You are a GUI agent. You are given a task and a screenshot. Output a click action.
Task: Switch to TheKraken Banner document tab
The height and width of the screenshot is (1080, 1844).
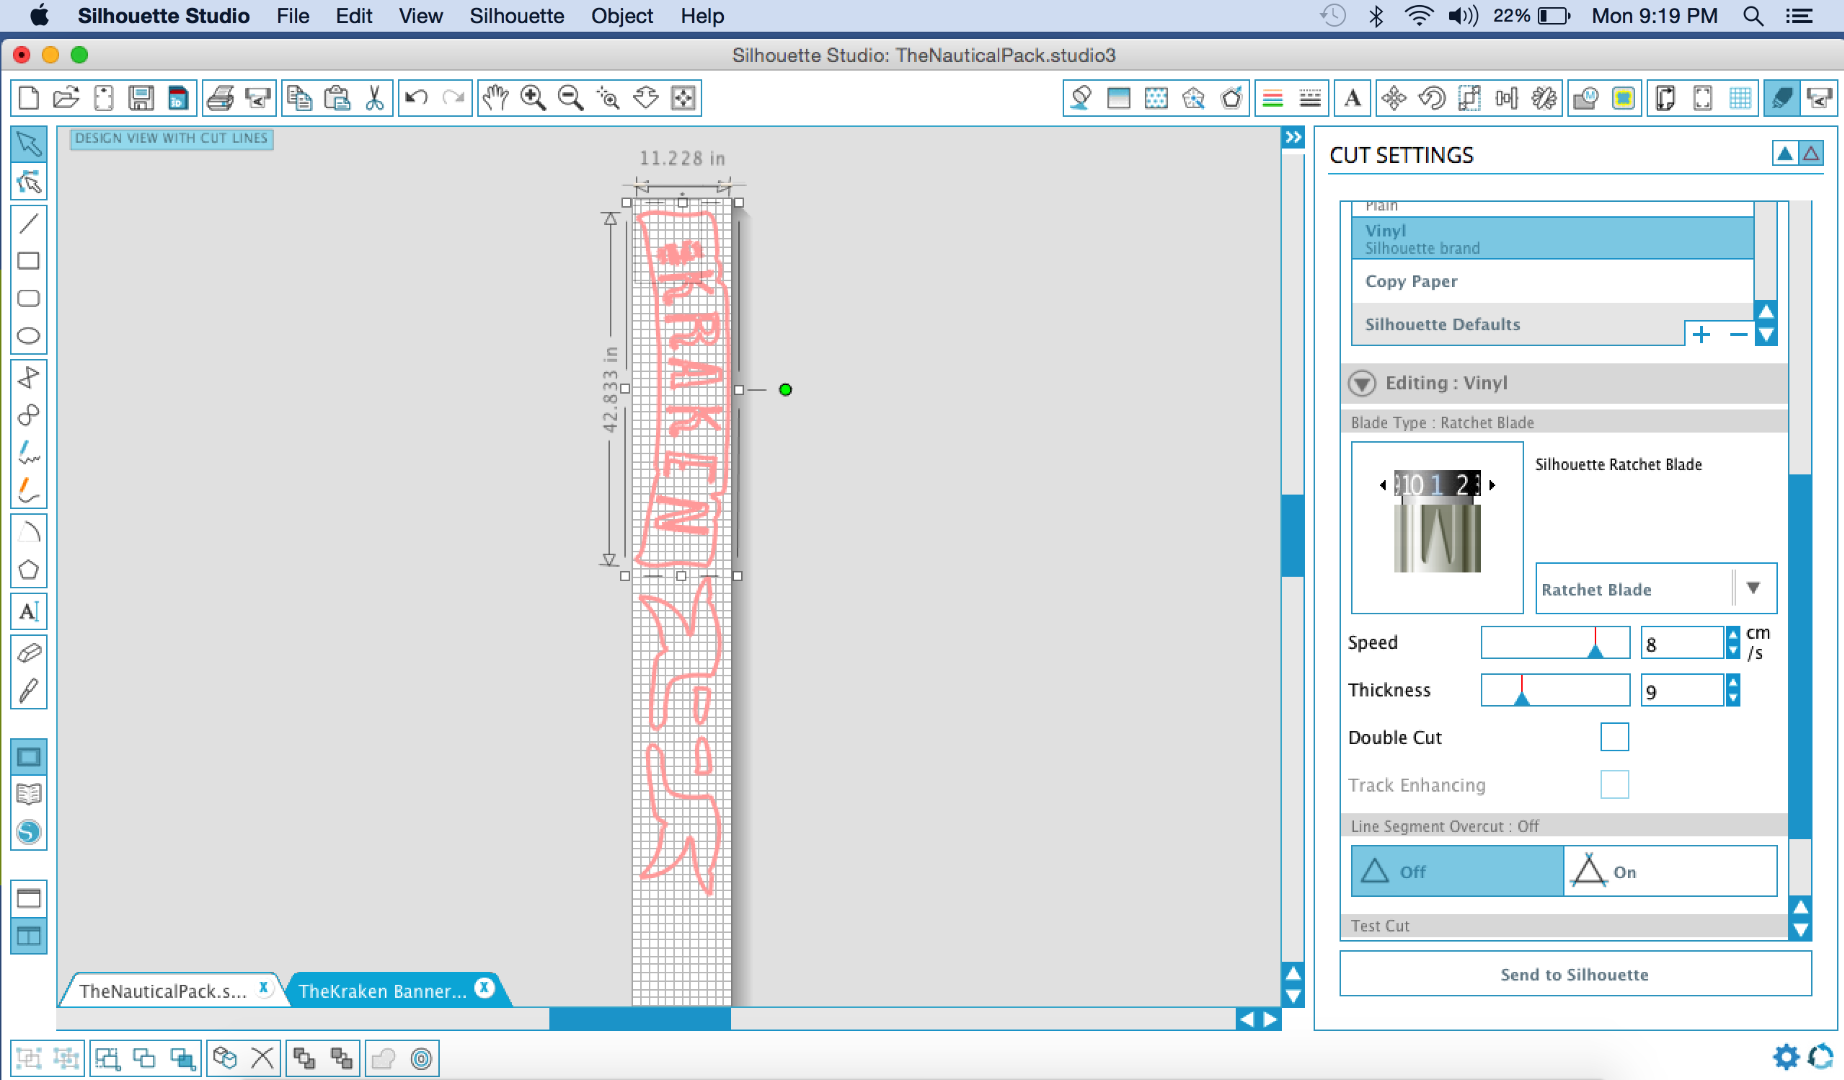[x=382, y=990]
